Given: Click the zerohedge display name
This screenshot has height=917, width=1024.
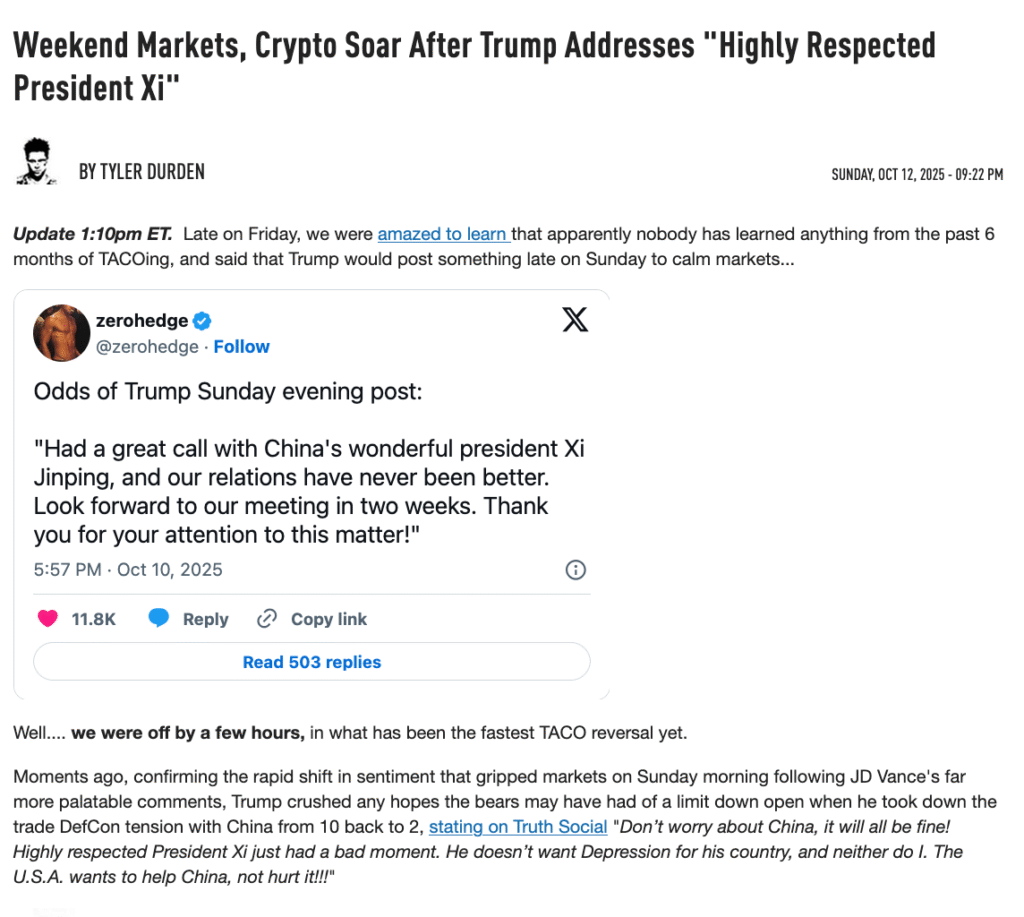Looking at the screenshot, I should [142, 321].
